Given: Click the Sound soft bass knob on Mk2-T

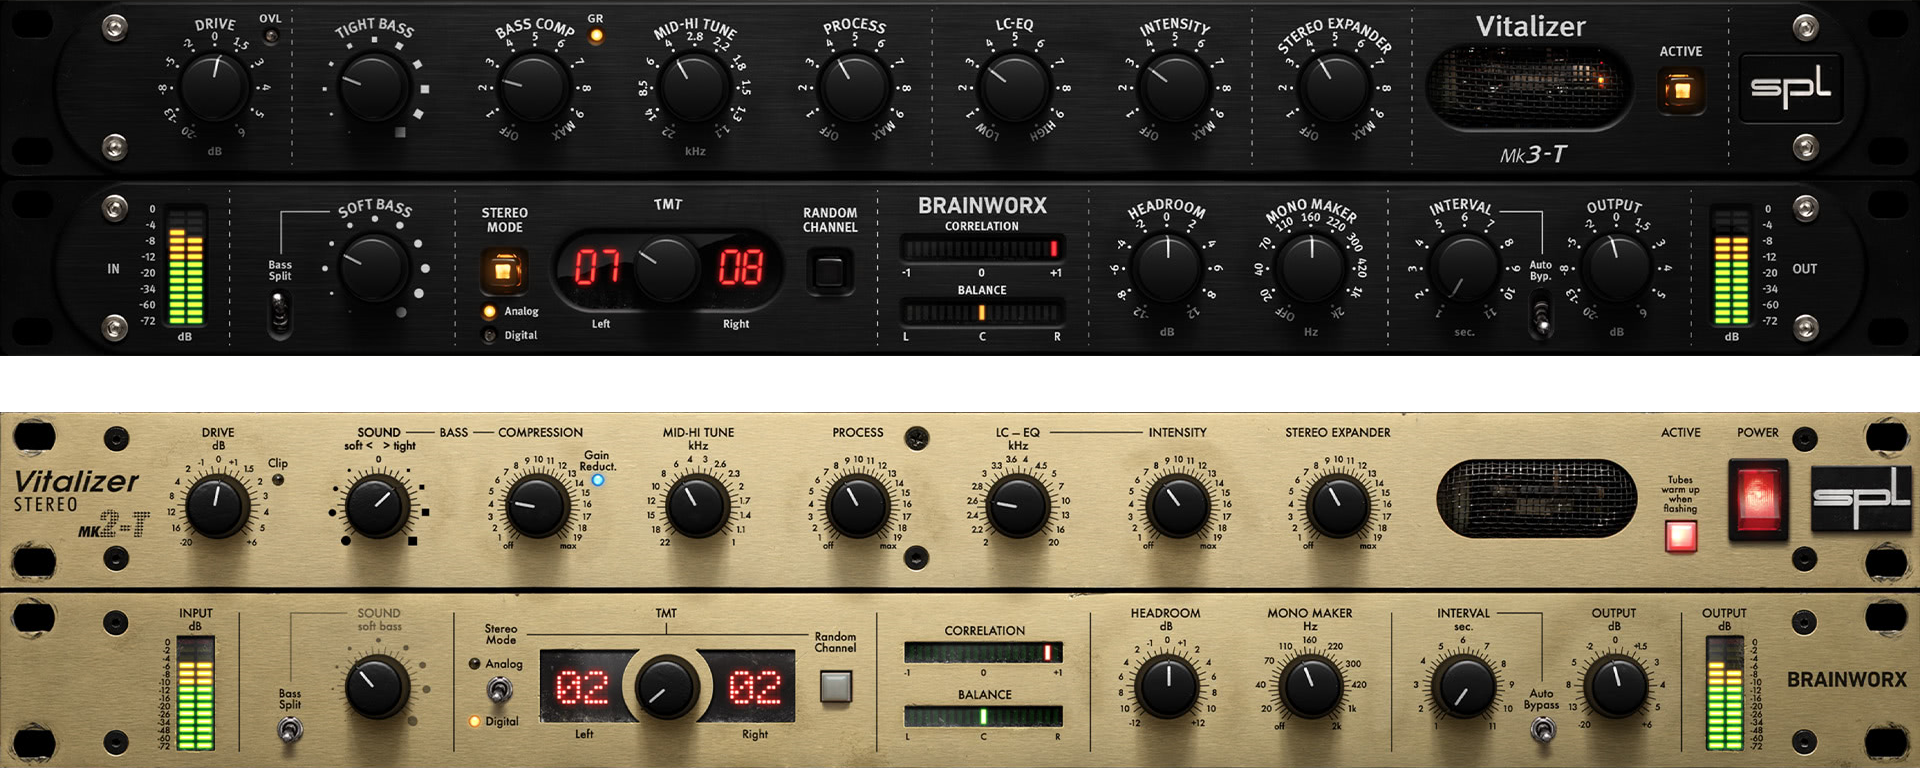Looking at the screenshot, I should tap(377, 687).
